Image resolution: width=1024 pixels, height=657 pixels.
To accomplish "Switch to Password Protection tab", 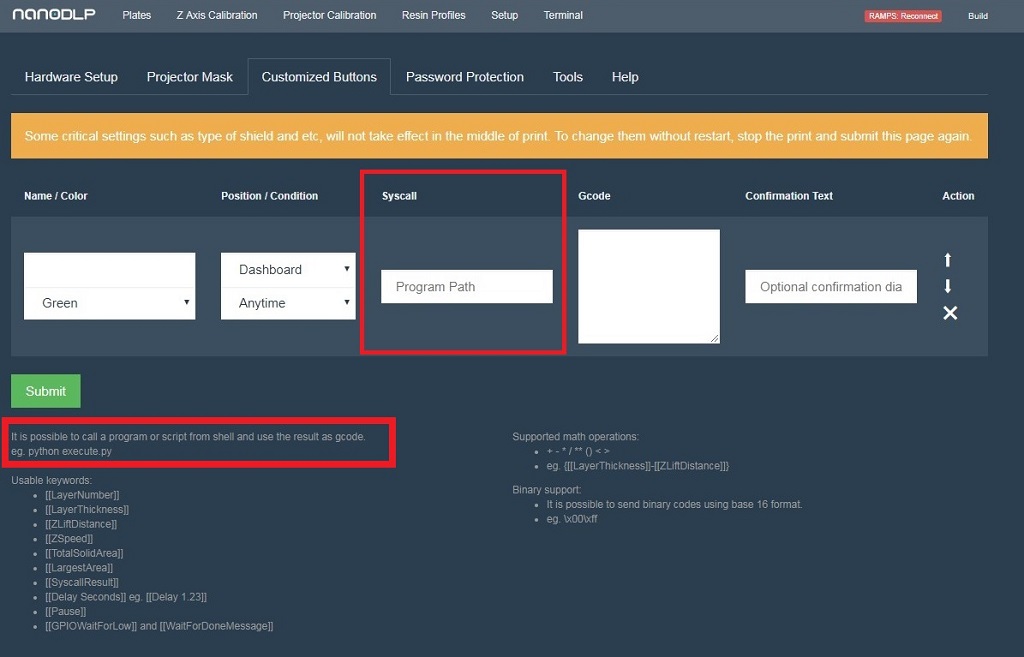I will click(465, 77).
